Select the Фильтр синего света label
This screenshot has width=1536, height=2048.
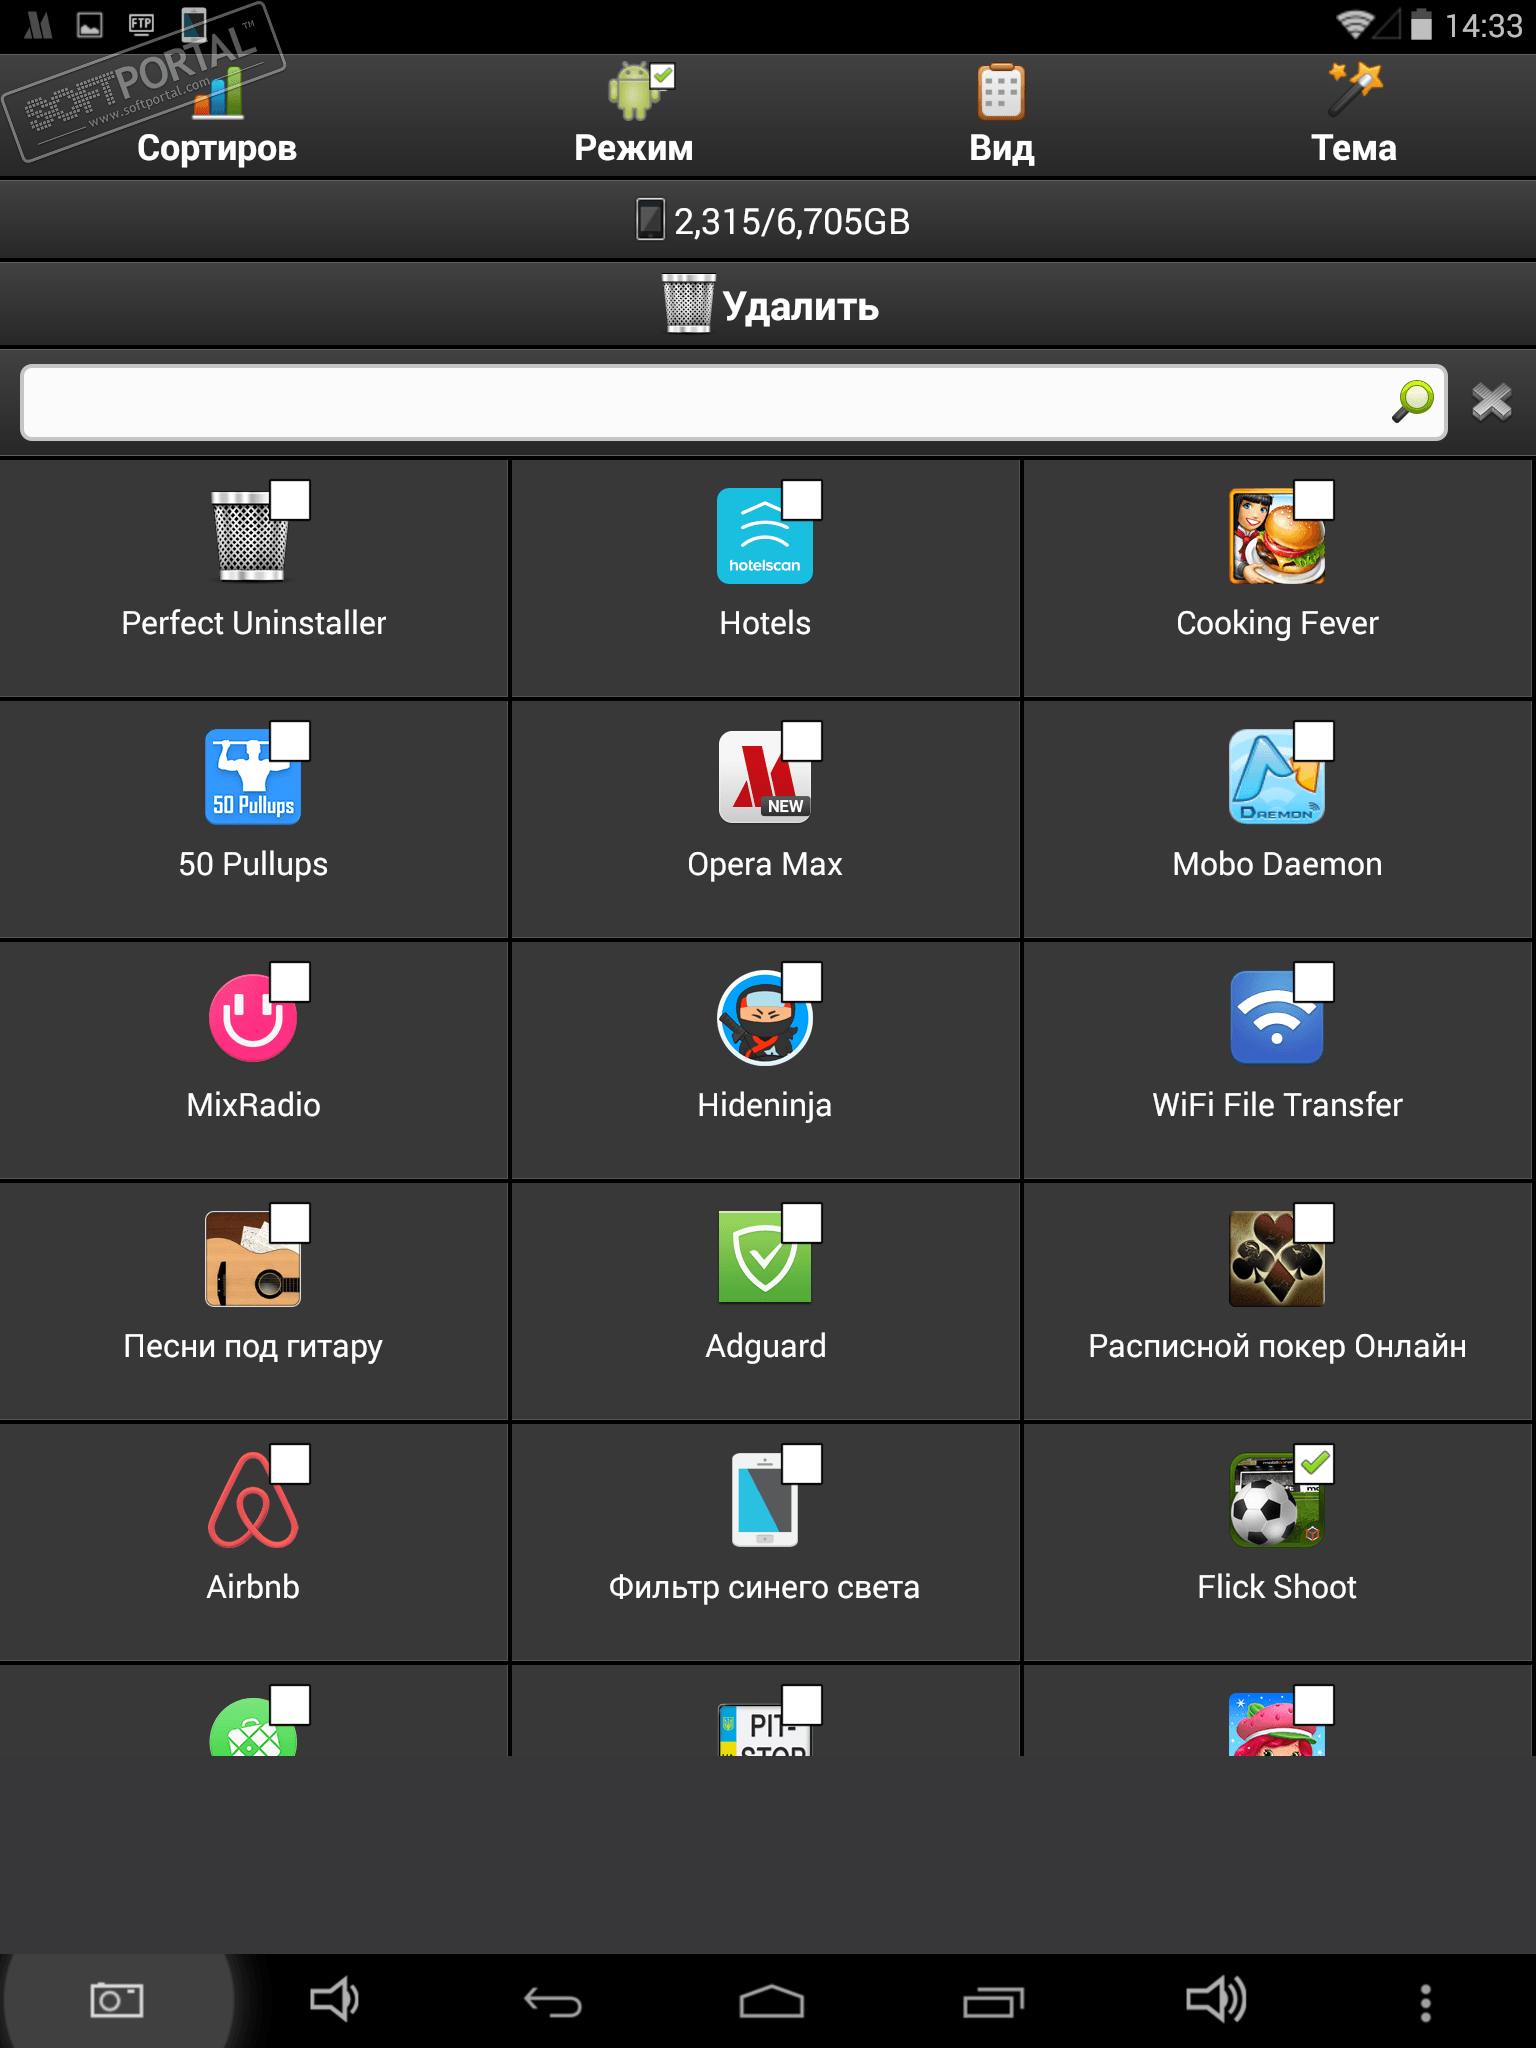tap(765, 1587)
